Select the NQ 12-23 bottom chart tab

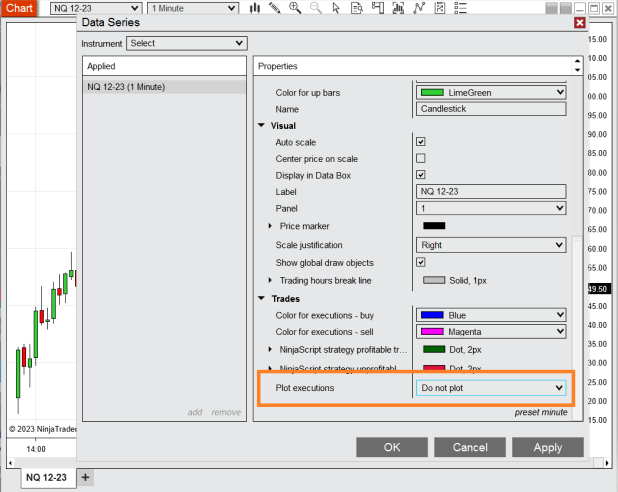47,477
